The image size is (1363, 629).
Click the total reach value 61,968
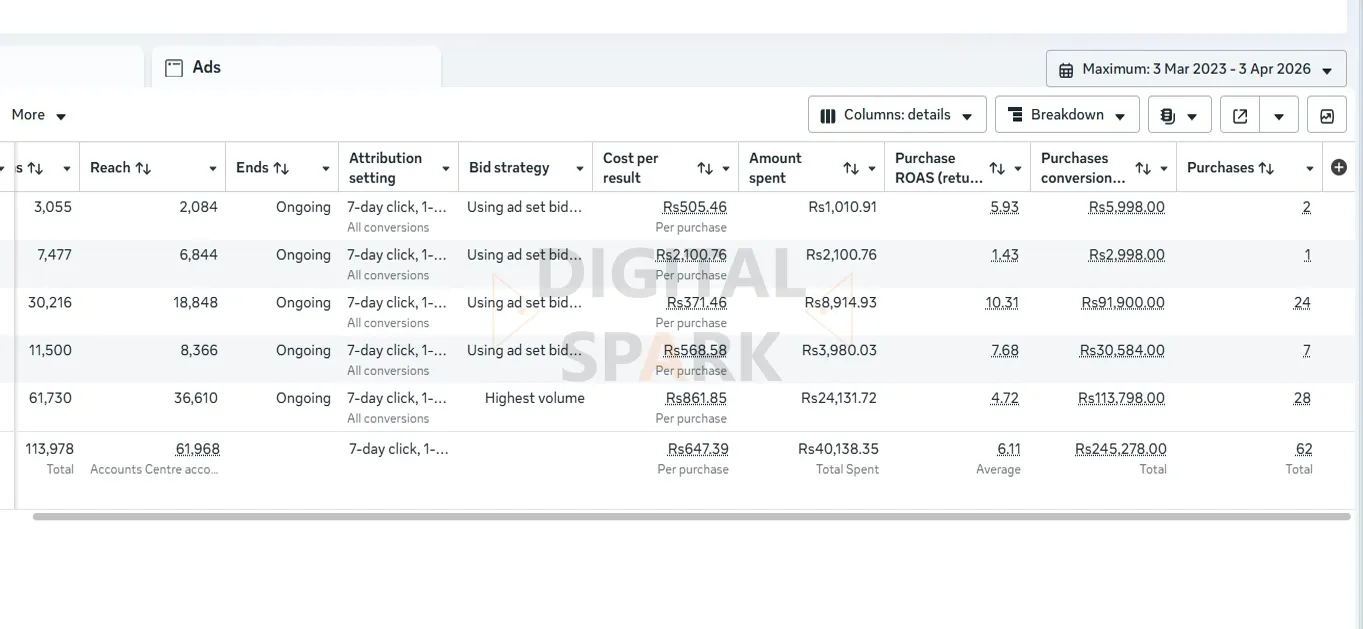(197, 449)
